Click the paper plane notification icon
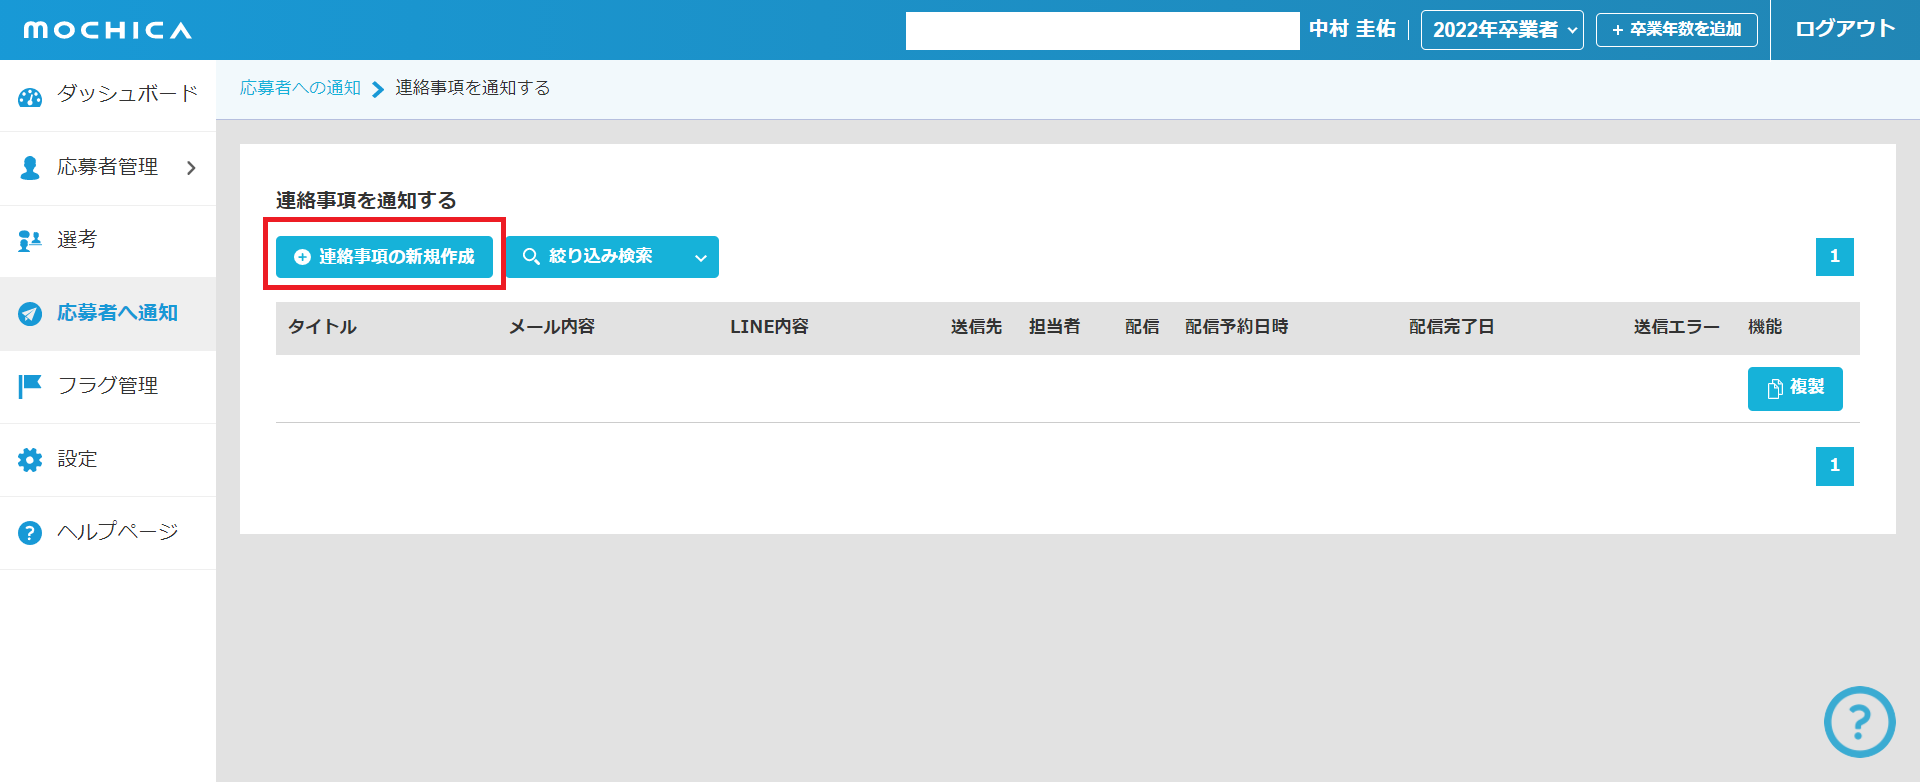The height and width of the screenshot is (782, 1920). coord(30,314)
